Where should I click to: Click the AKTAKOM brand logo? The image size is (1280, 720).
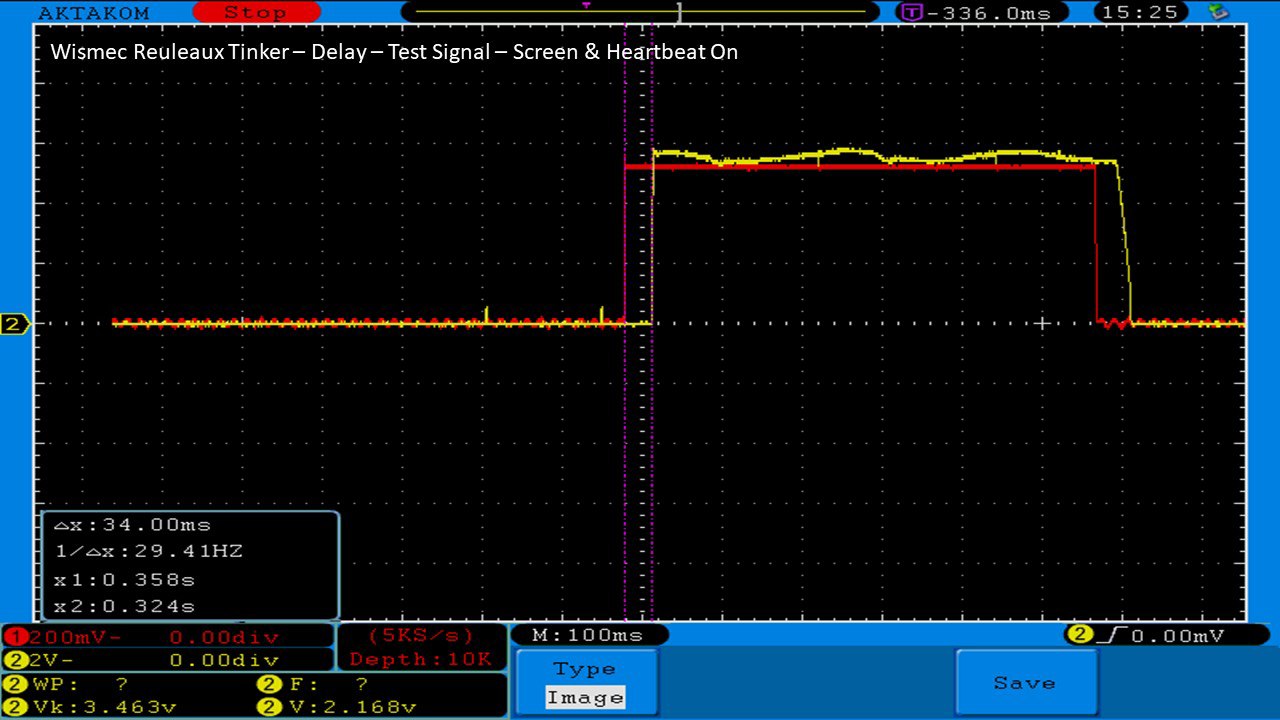pos(93,13)
